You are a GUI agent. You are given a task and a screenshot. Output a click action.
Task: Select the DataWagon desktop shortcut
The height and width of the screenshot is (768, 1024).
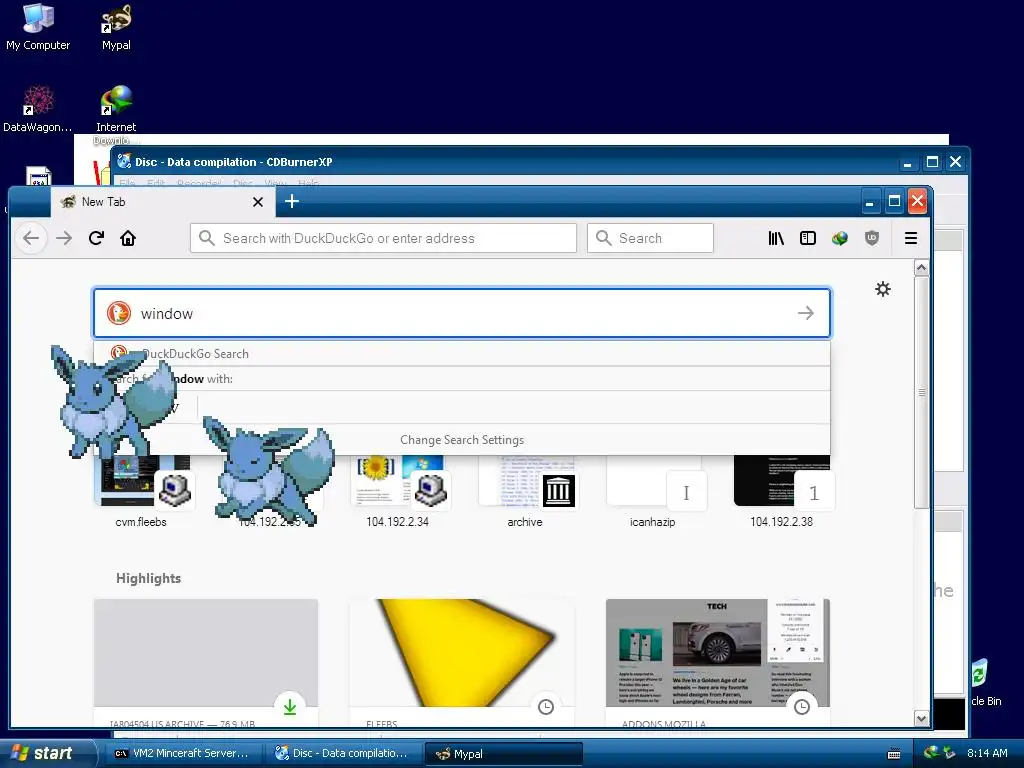[38, 108]
